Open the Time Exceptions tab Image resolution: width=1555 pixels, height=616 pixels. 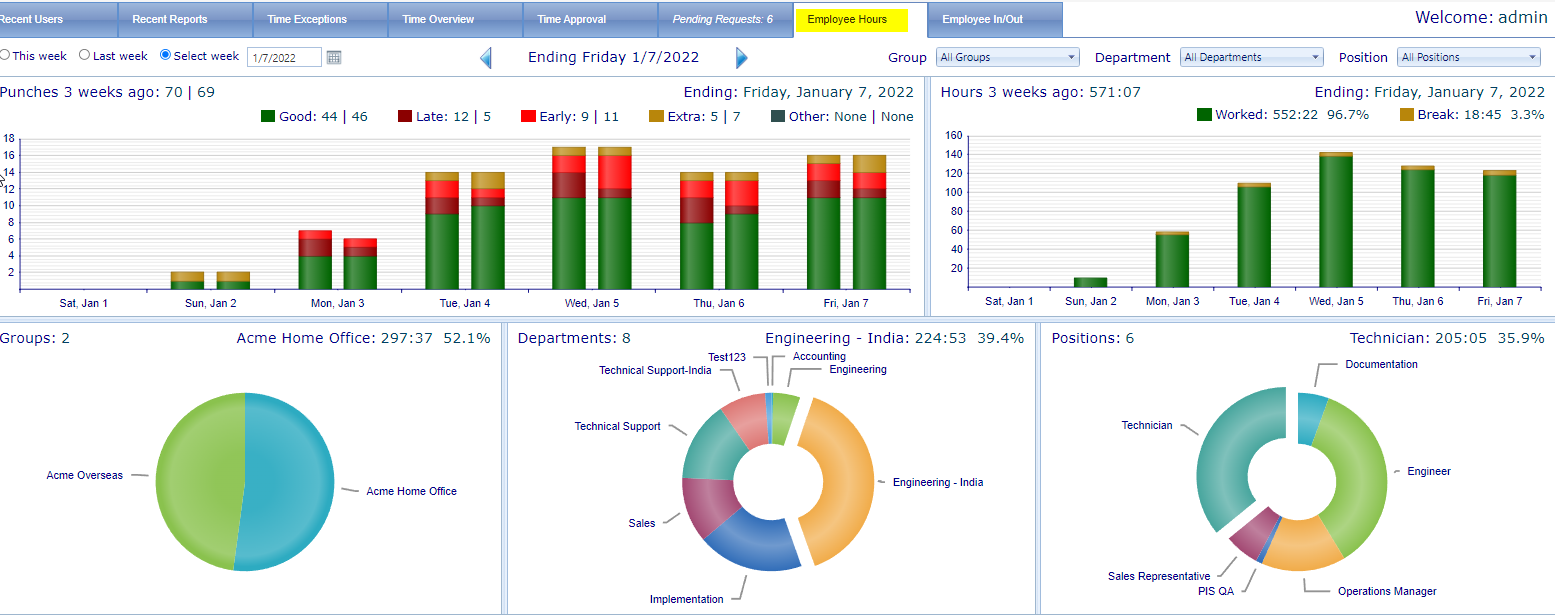point(320,19)
